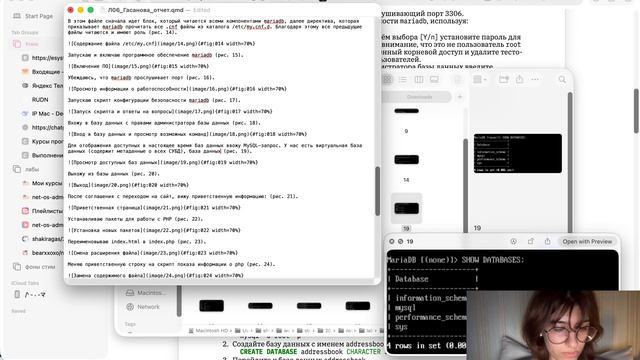The height and width of the screenshot is (360, 640).
Task: Select IP Mac tab in sidebar
Action: pos(43,113)
